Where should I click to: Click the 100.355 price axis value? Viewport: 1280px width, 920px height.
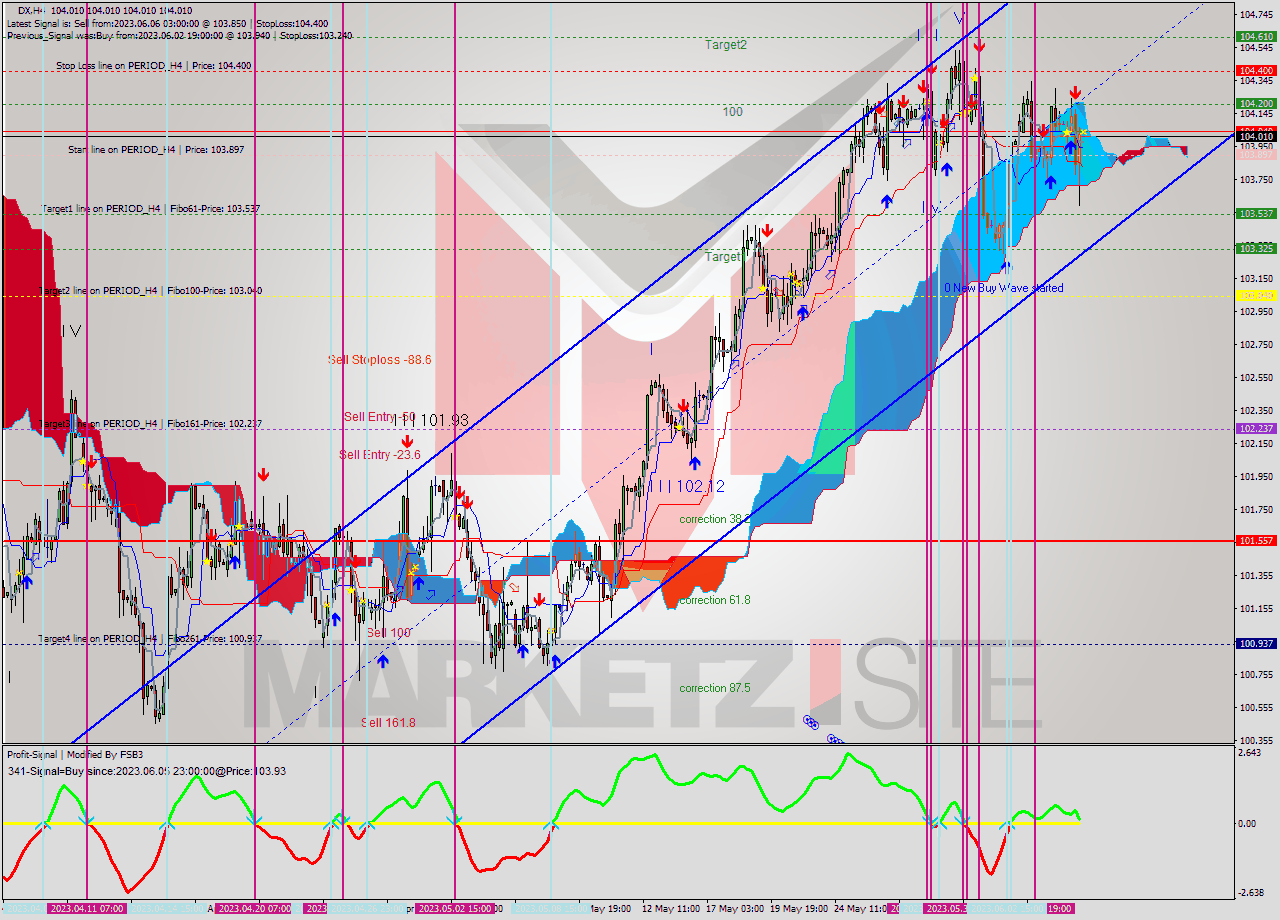coord(1256,740)
